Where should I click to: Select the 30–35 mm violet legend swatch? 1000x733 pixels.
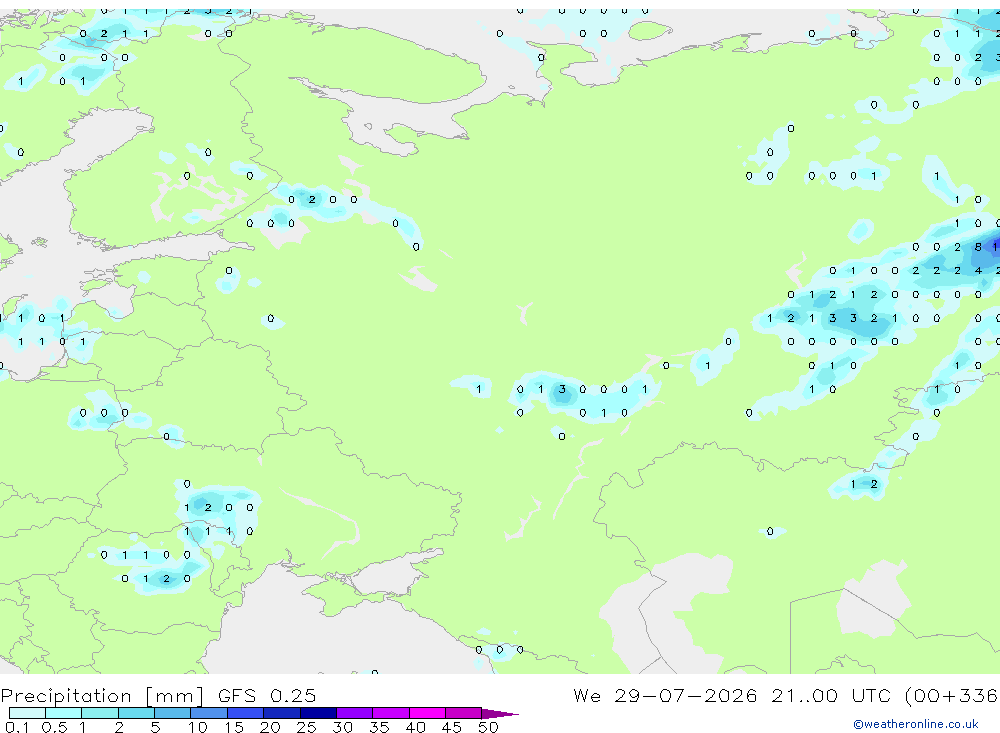[x=355, y=713]
